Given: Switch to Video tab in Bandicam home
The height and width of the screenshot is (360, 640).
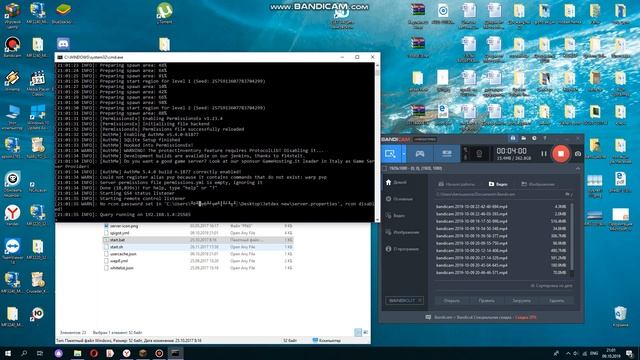Looking at the screenshot, I should [498, 184].
